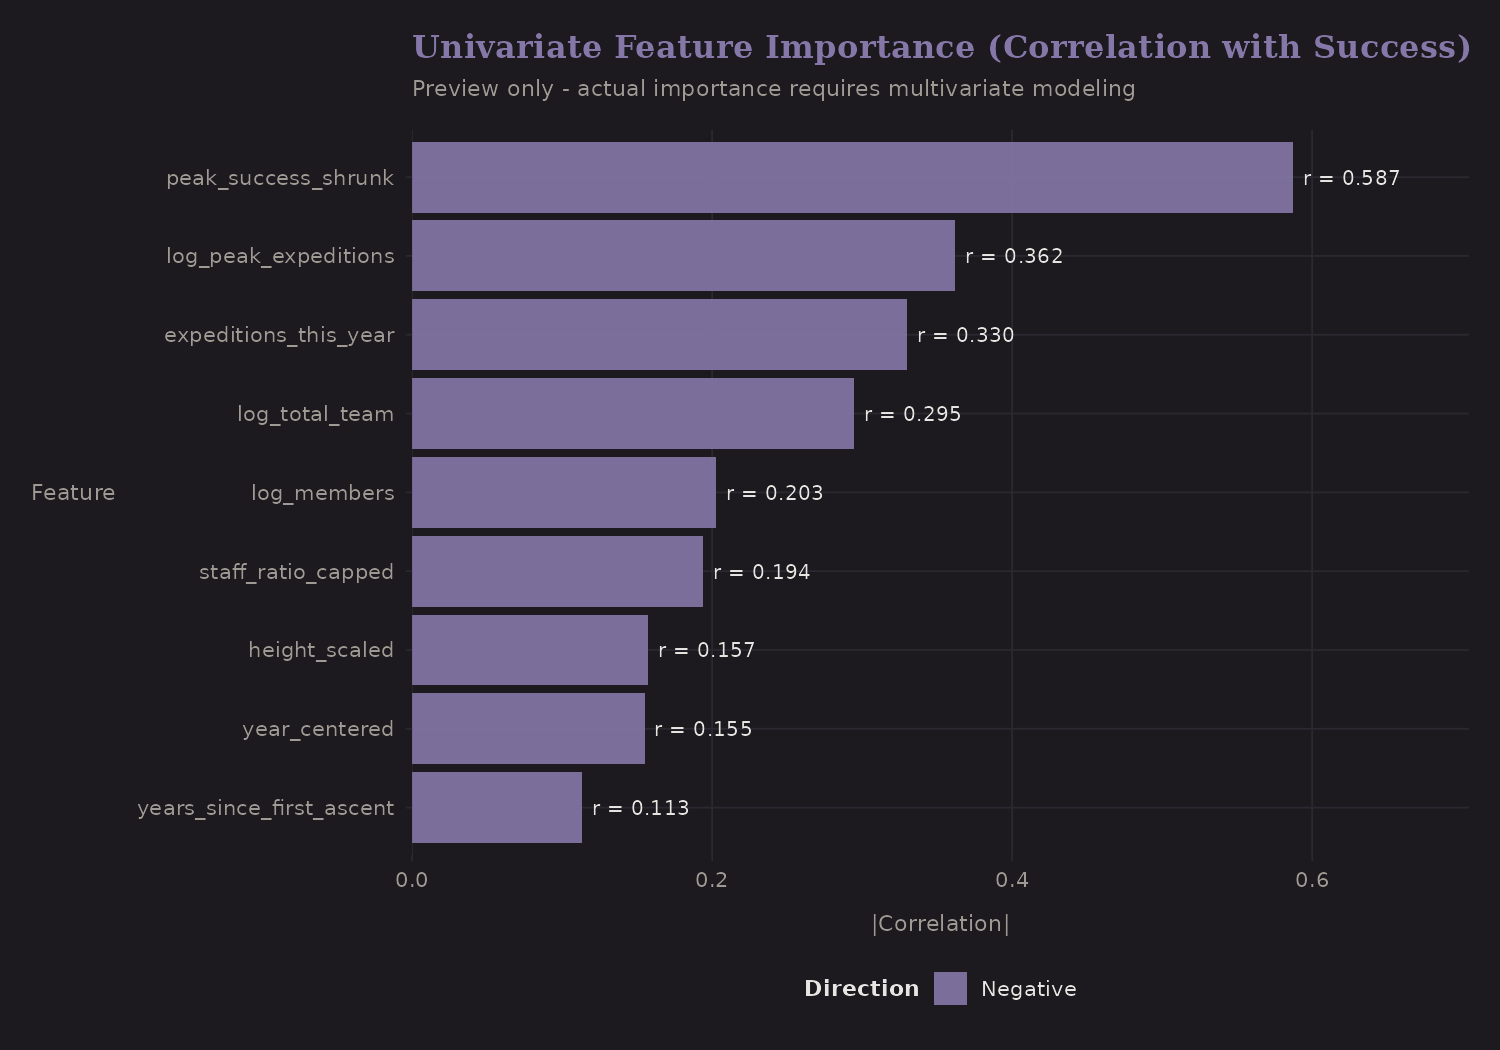Click the subtitle about multivariate modeling
Screen dimensions: 1500x1050
click(773, 89)
